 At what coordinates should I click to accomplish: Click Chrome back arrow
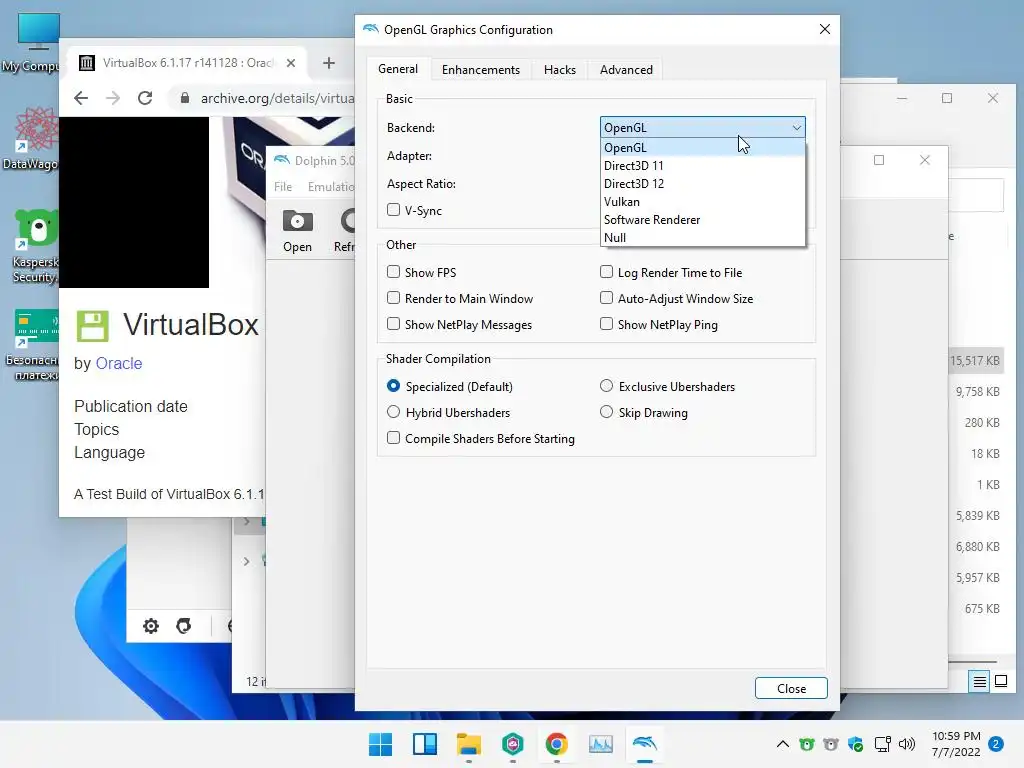[81, 98]
